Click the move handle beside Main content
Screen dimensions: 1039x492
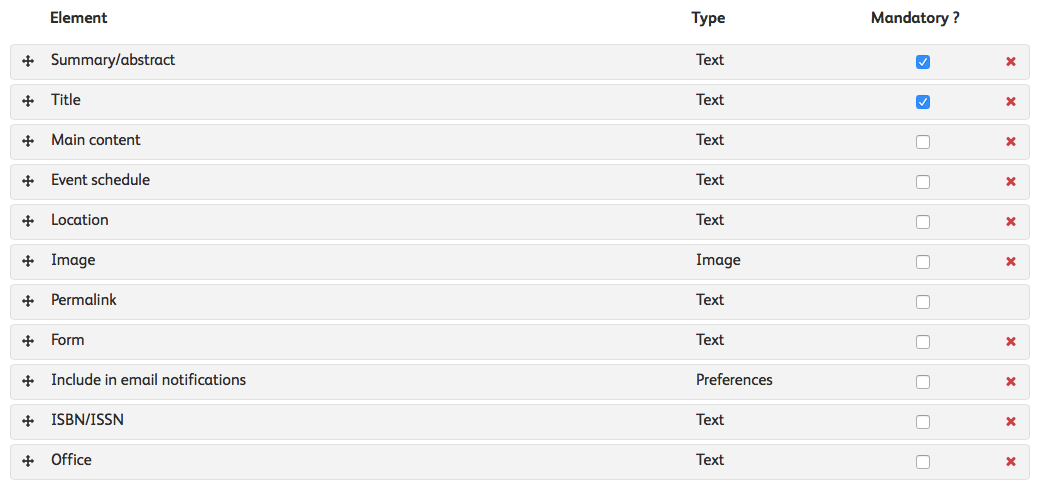pyautogui.click(x=28, y=142)
